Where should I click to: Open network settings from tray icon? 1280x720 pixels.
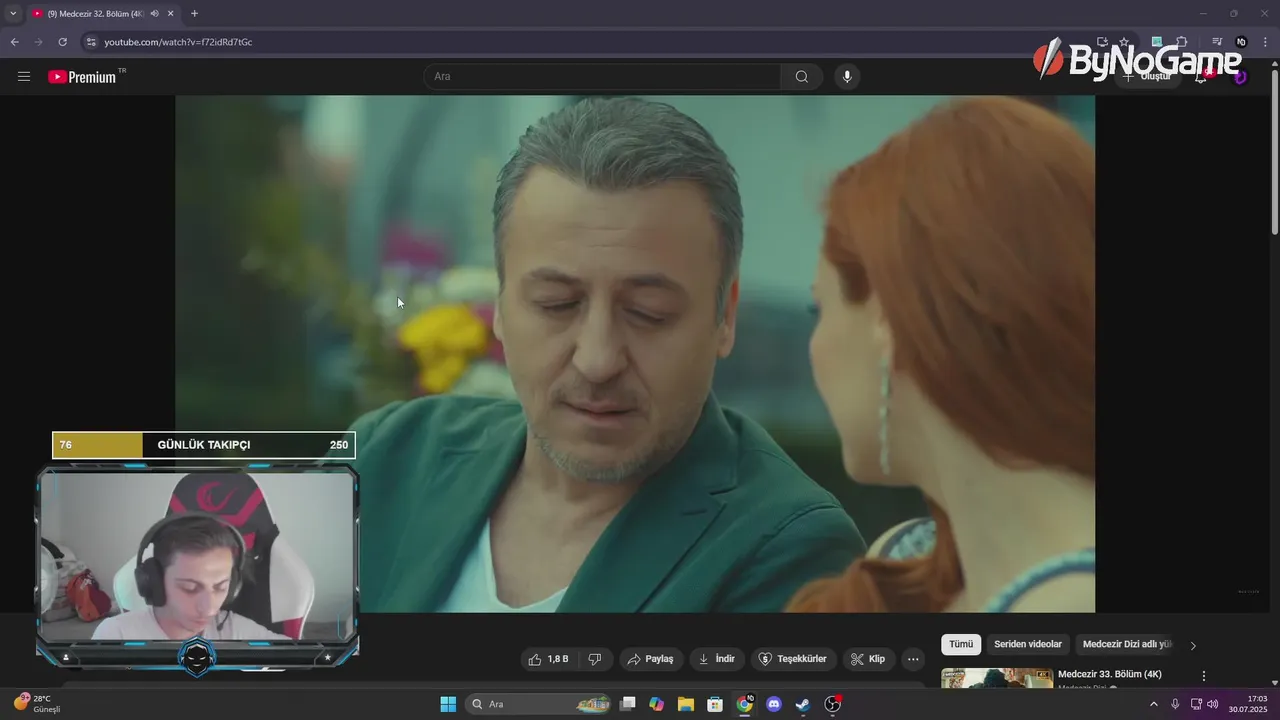pyautogui.click(x=1196, y=704)
